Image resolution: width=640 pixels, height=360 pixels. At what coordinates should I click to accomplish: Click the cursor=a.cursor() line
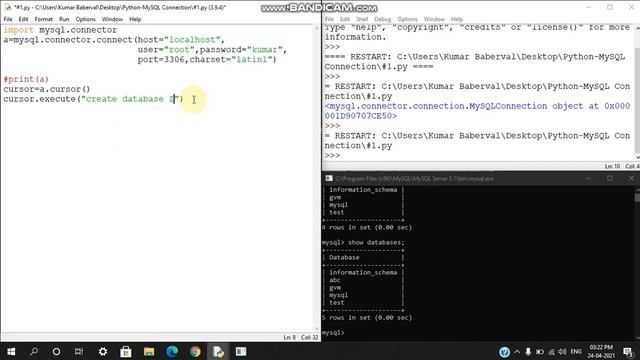[x=47, y=89]
